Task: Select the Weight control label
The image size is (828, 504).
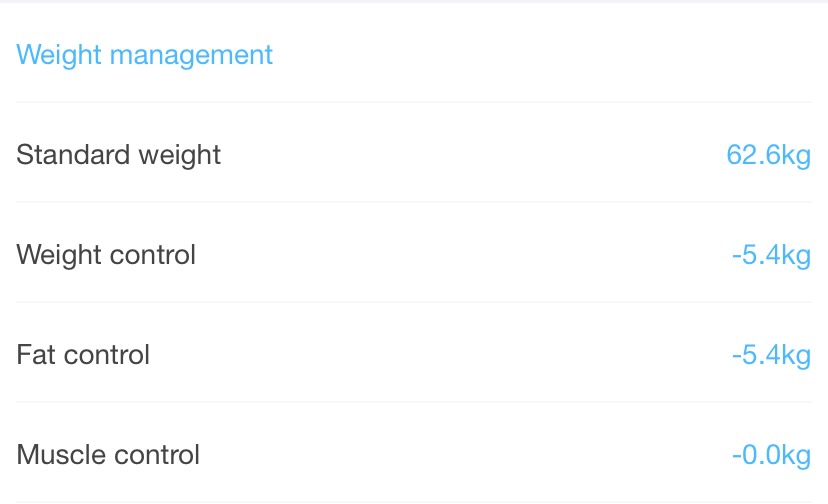Action: tap(106, 255)
